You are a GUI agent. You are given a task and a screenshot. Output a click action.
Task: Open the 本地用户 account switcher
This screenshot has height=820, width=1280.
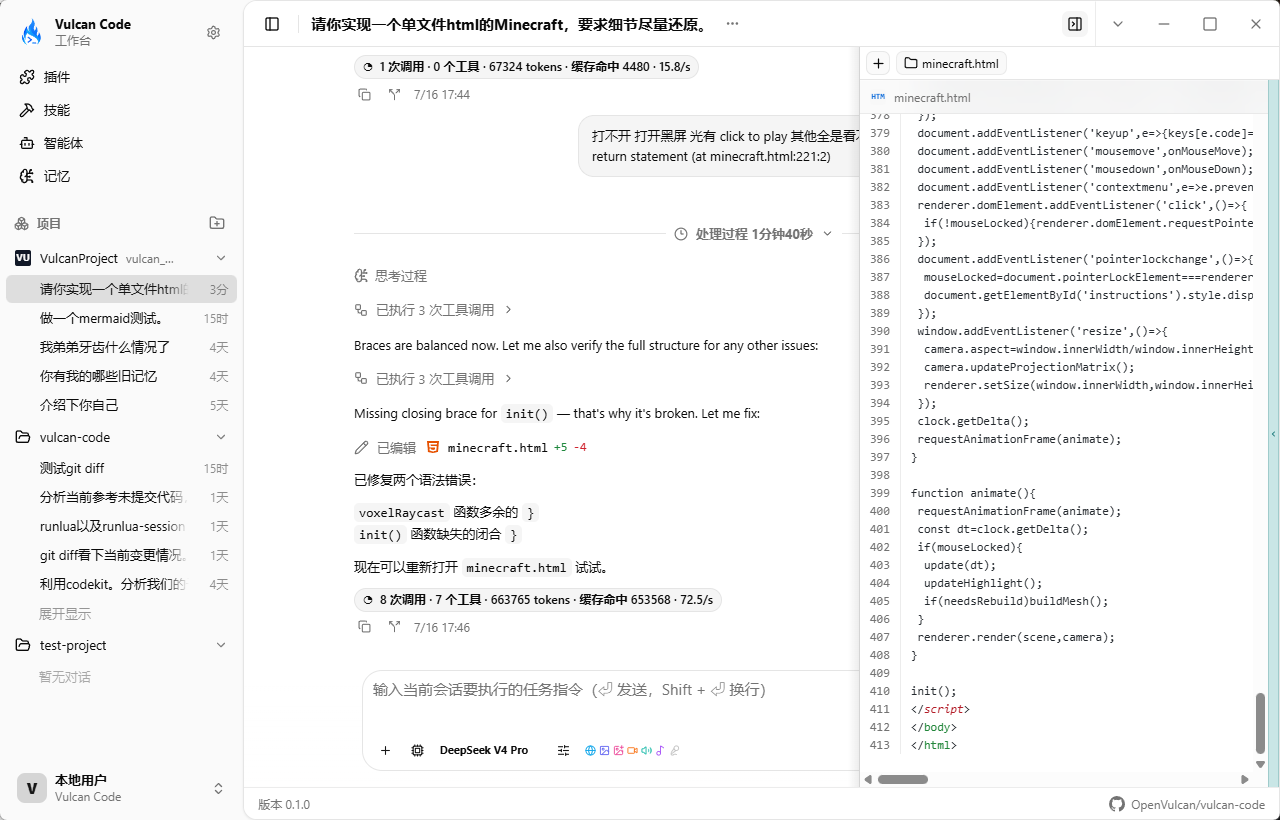[121, 788]
